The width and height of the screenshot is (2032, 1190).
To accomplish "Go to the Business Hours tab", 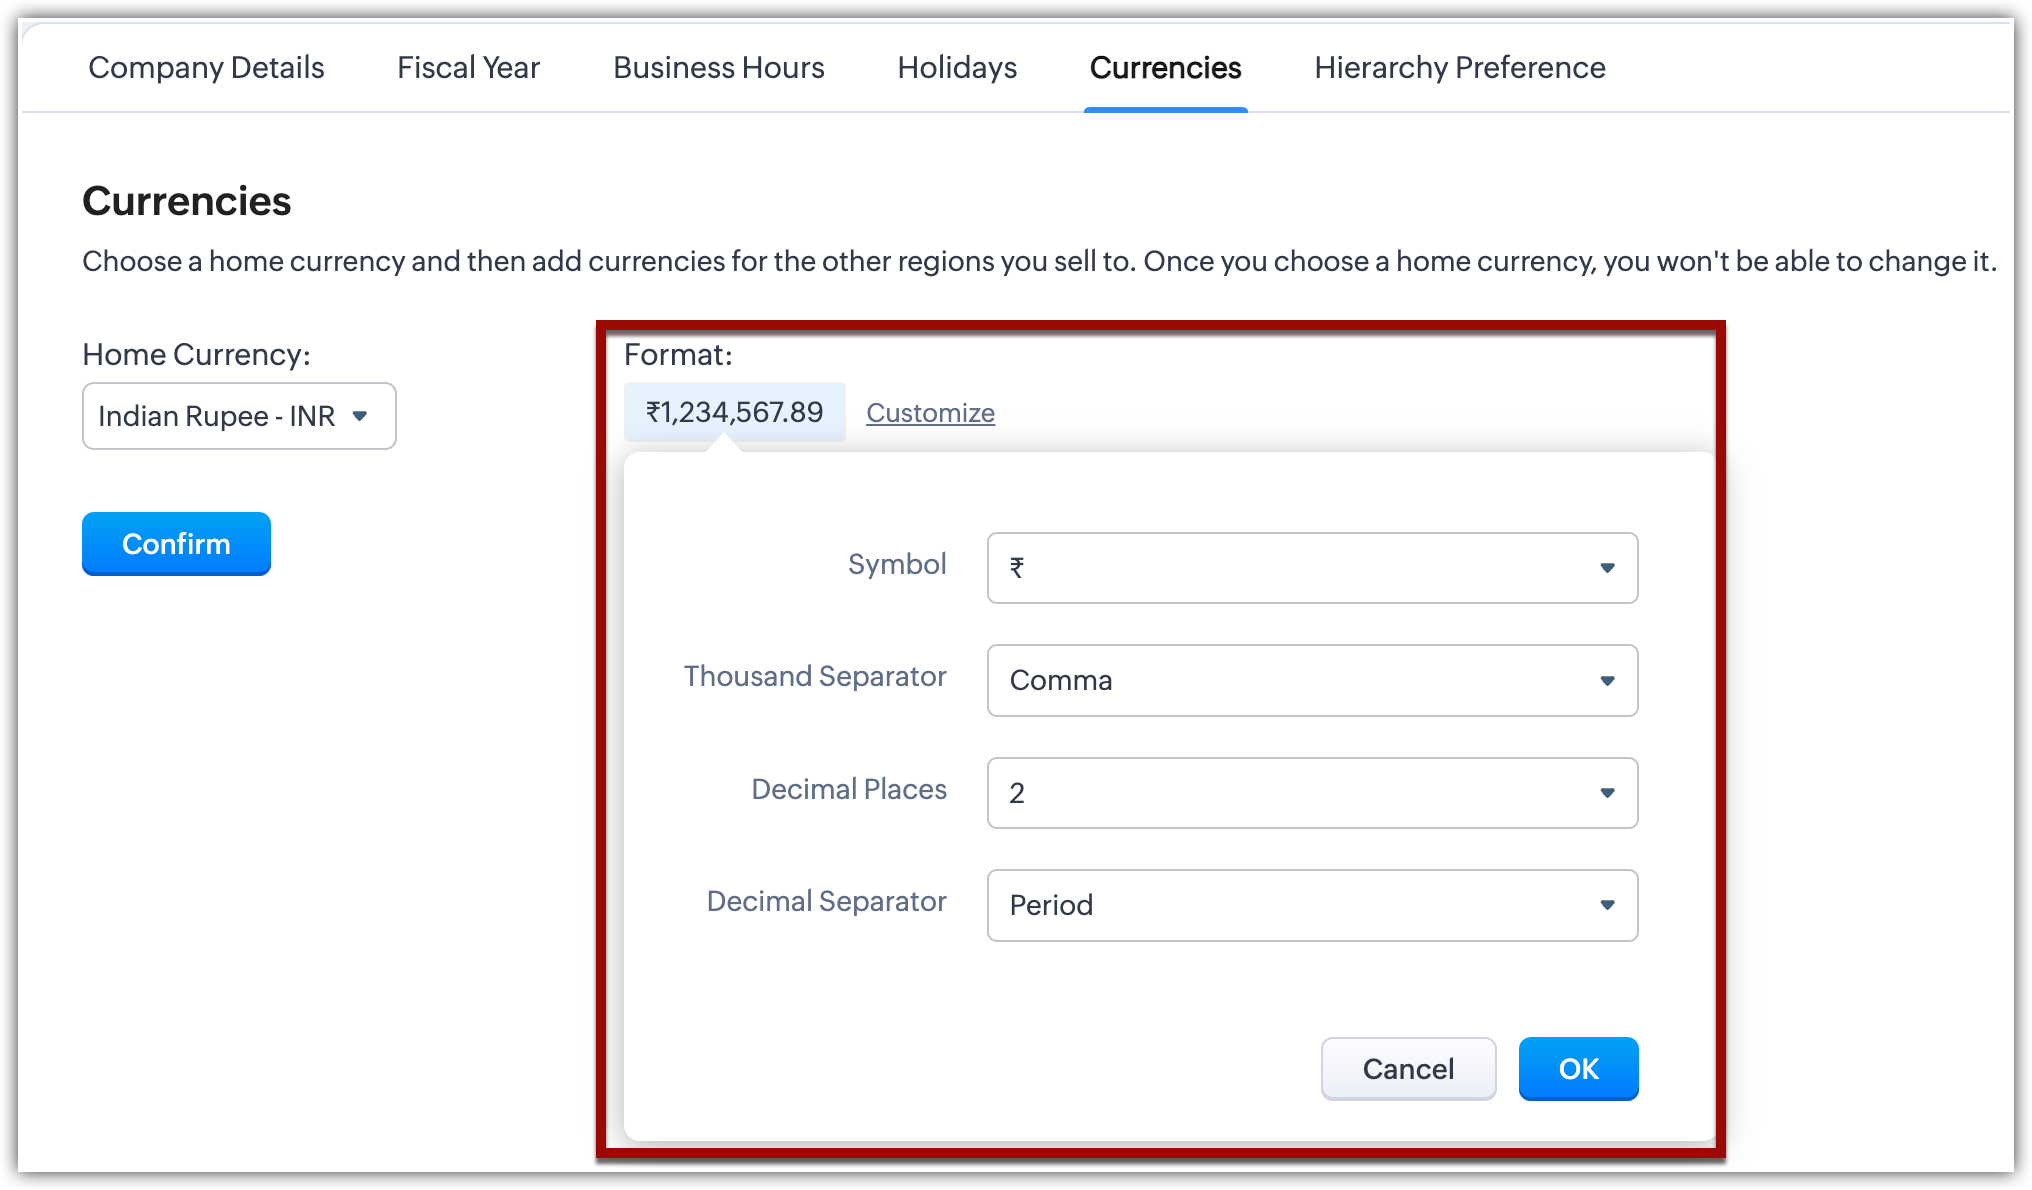I will 718,68.
